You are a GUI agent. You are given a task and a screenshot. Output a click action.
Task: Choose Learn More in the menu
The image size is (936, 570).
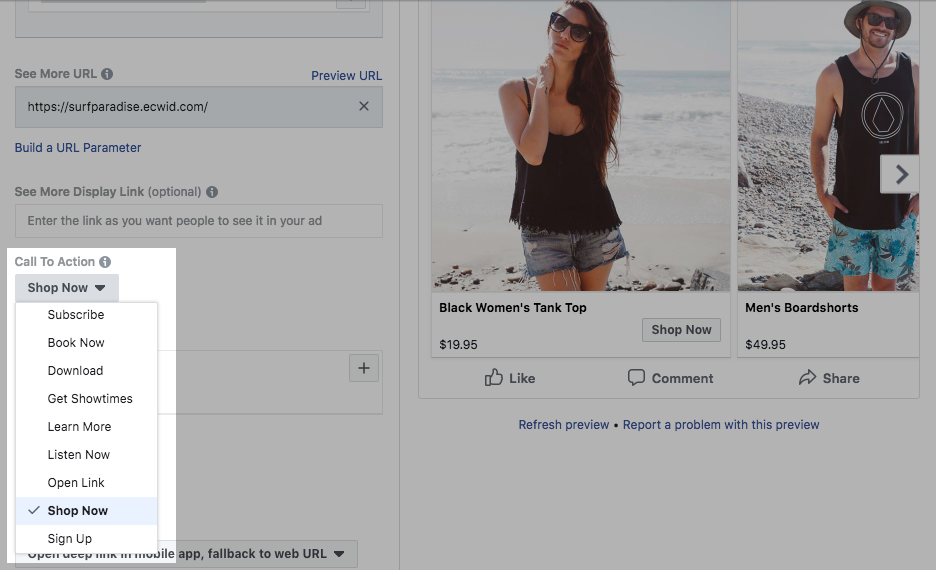[x=79, y=427]
